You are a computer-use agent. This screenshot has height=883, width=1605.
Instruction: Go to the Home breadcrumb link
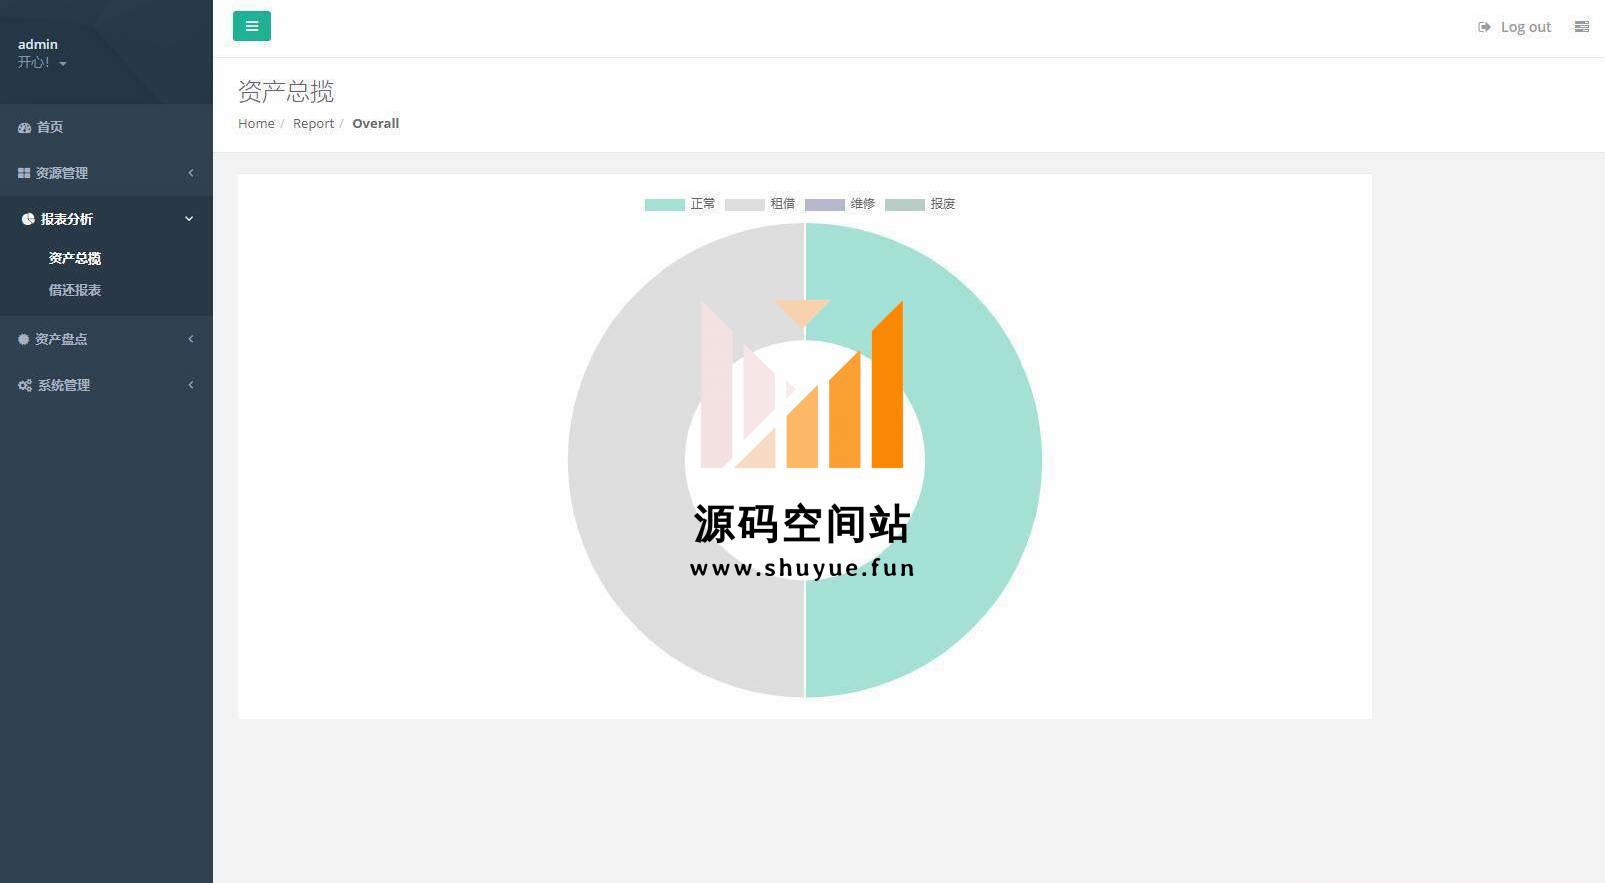256,123
